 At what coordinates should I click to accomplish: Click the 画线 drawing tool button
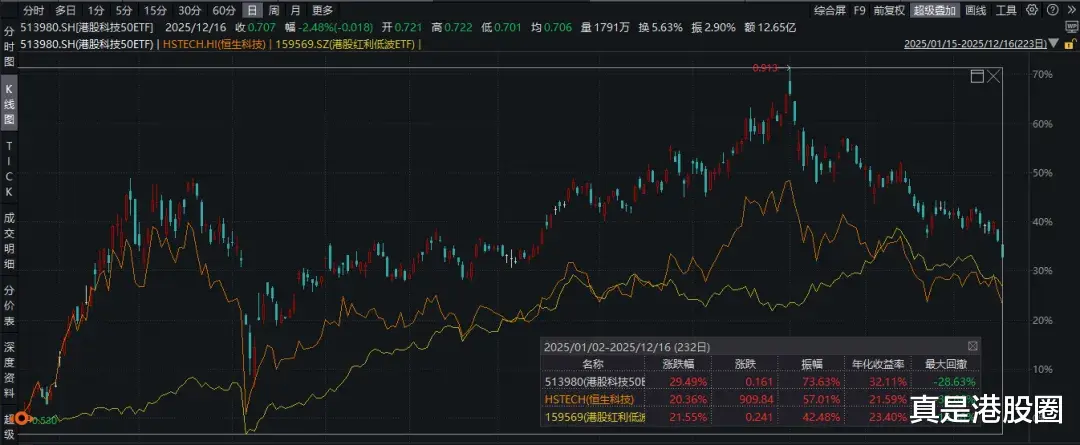click(x=975, y=10)
